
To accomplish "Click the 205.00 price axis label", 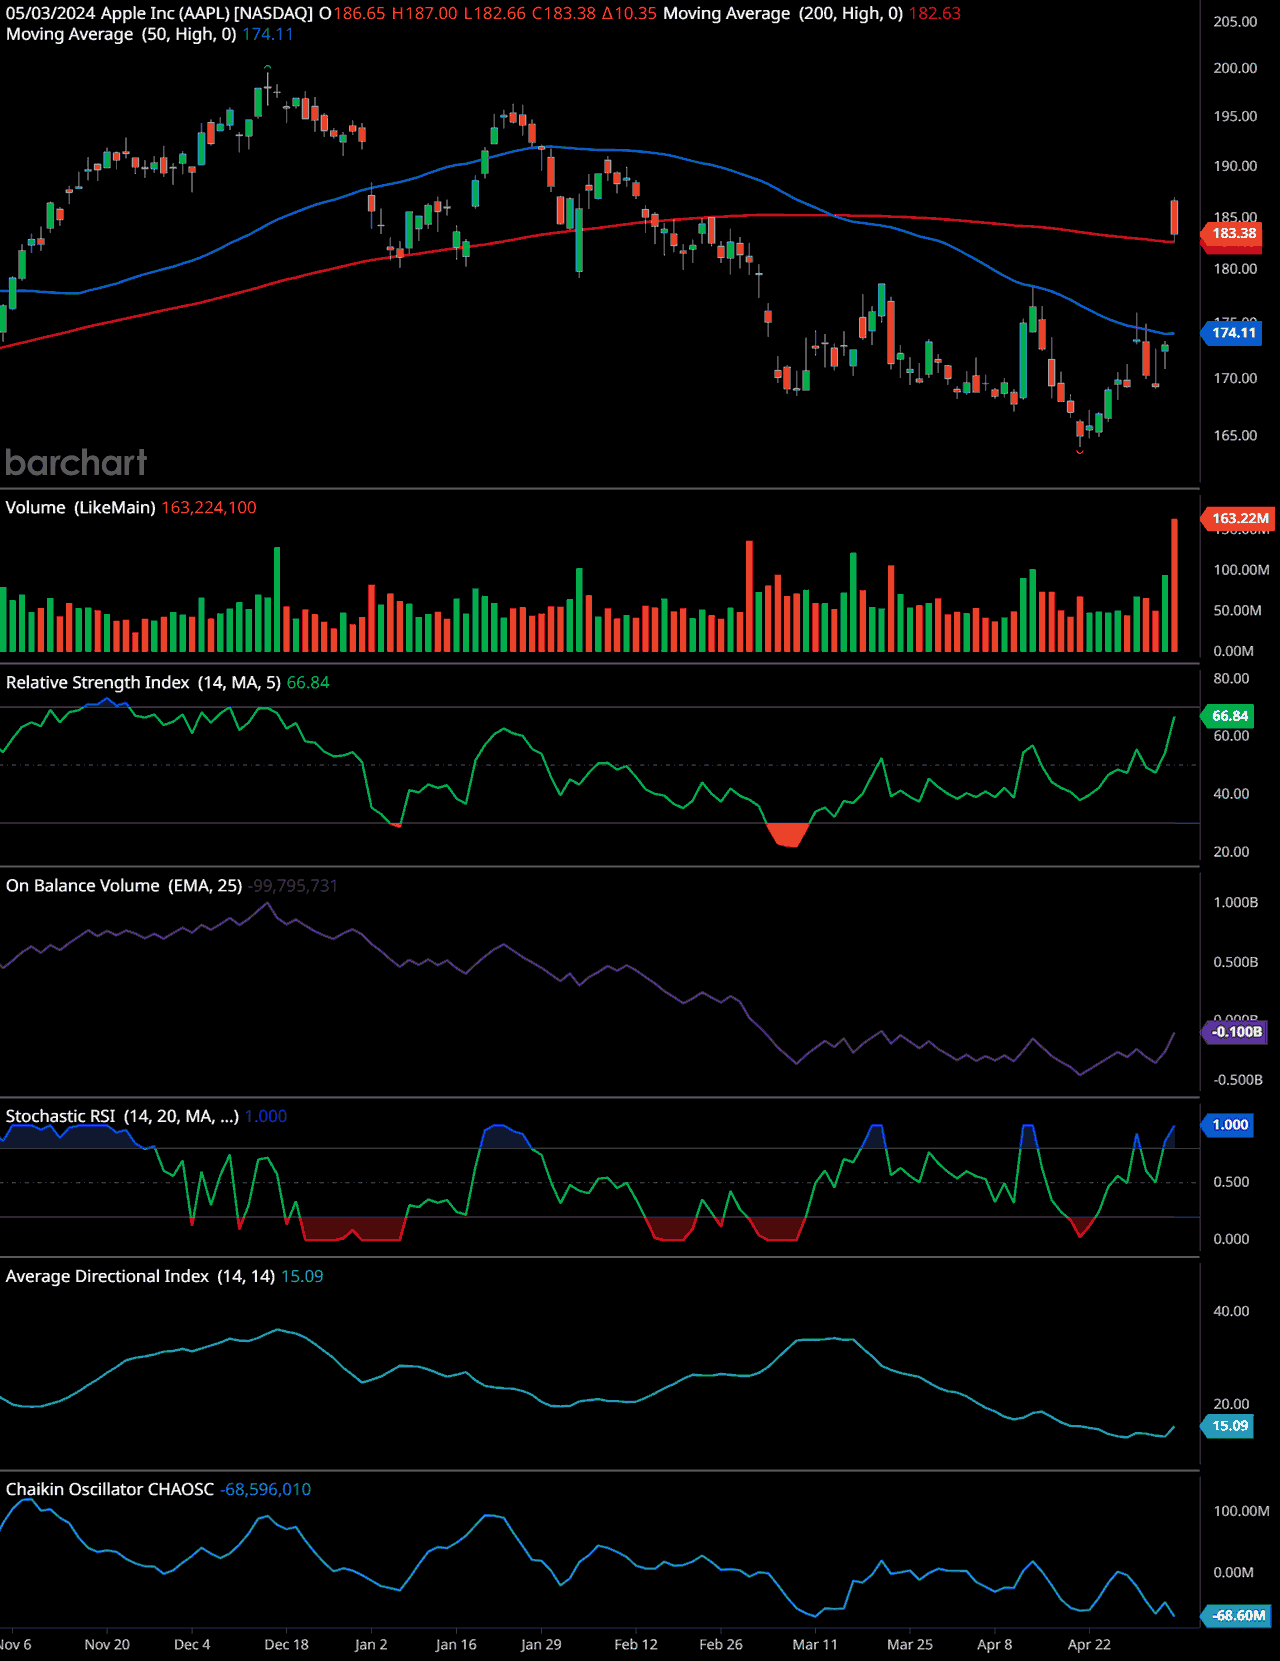I will click(1235, 22).
